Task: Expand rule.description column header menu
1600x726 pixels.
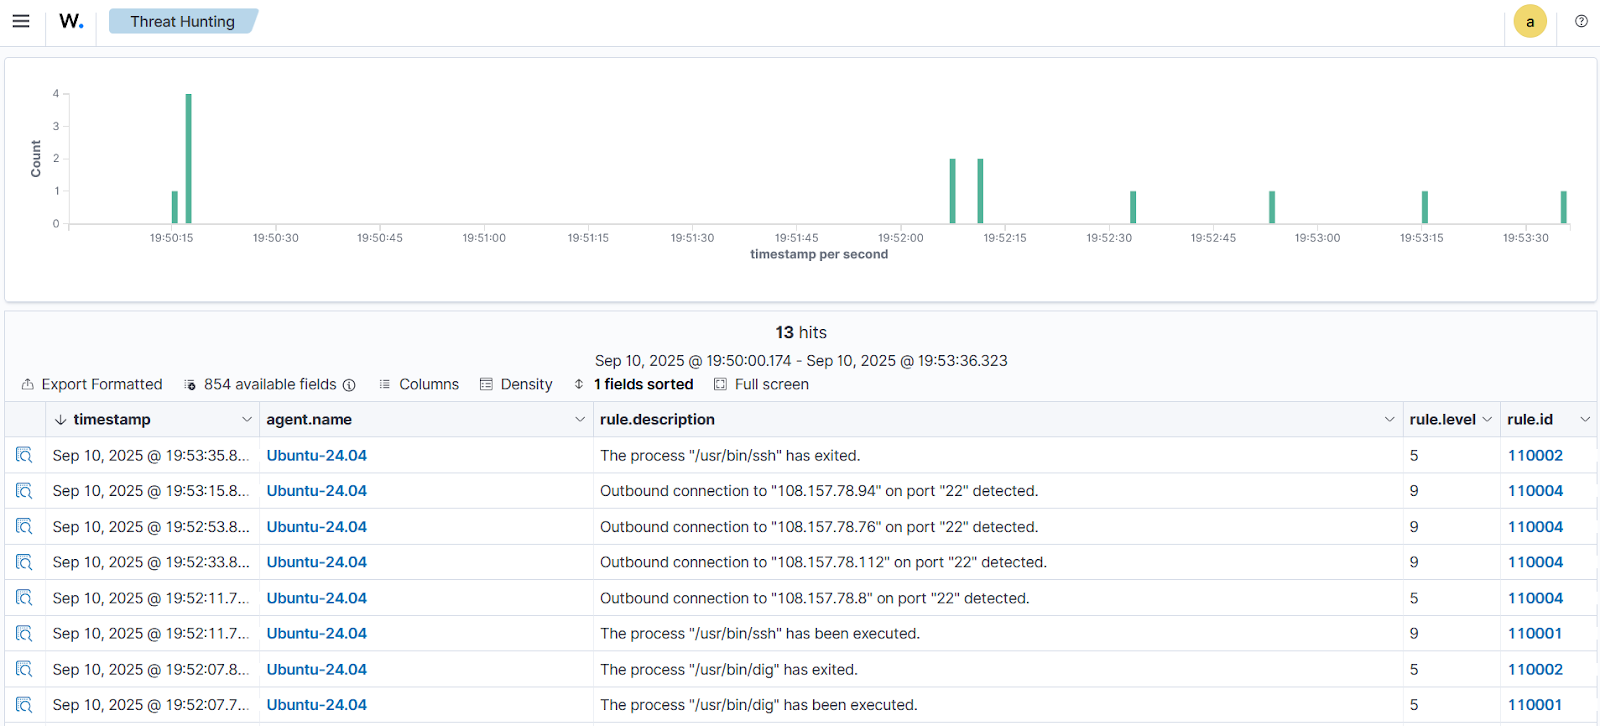Action: [x=1389, y=419]
